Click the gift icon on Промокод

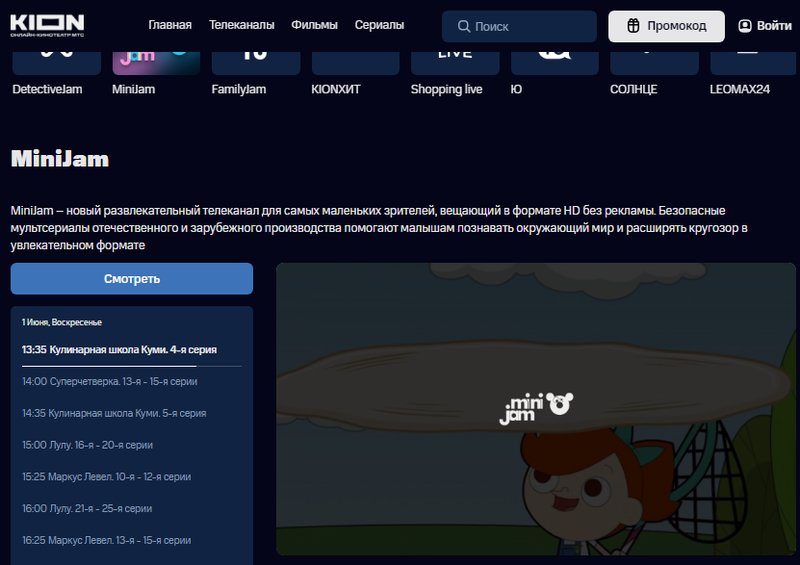click(x=634, y=26)
